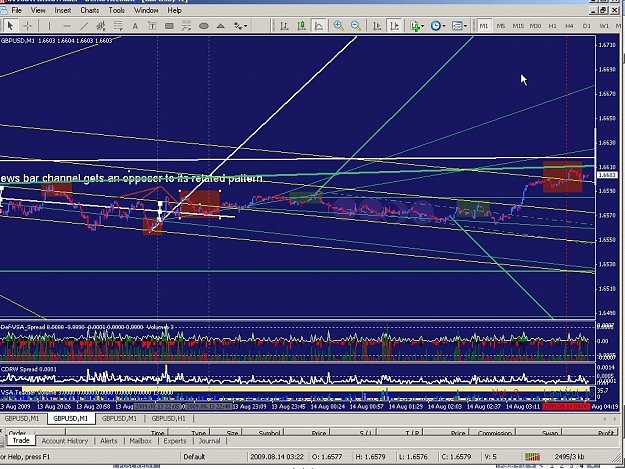Switch chart to Candlesticks mode

tap(301, 26)
